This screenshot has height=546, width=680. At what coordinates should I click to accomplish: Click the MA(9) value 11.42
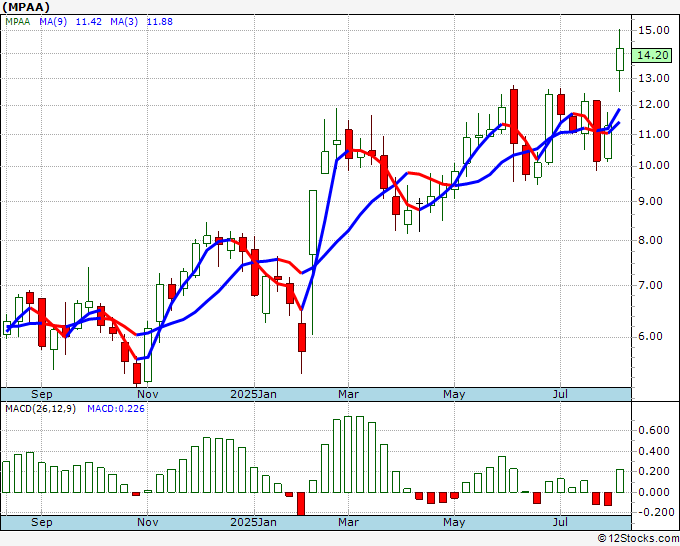pyautogui.click(x=88, y=22)
